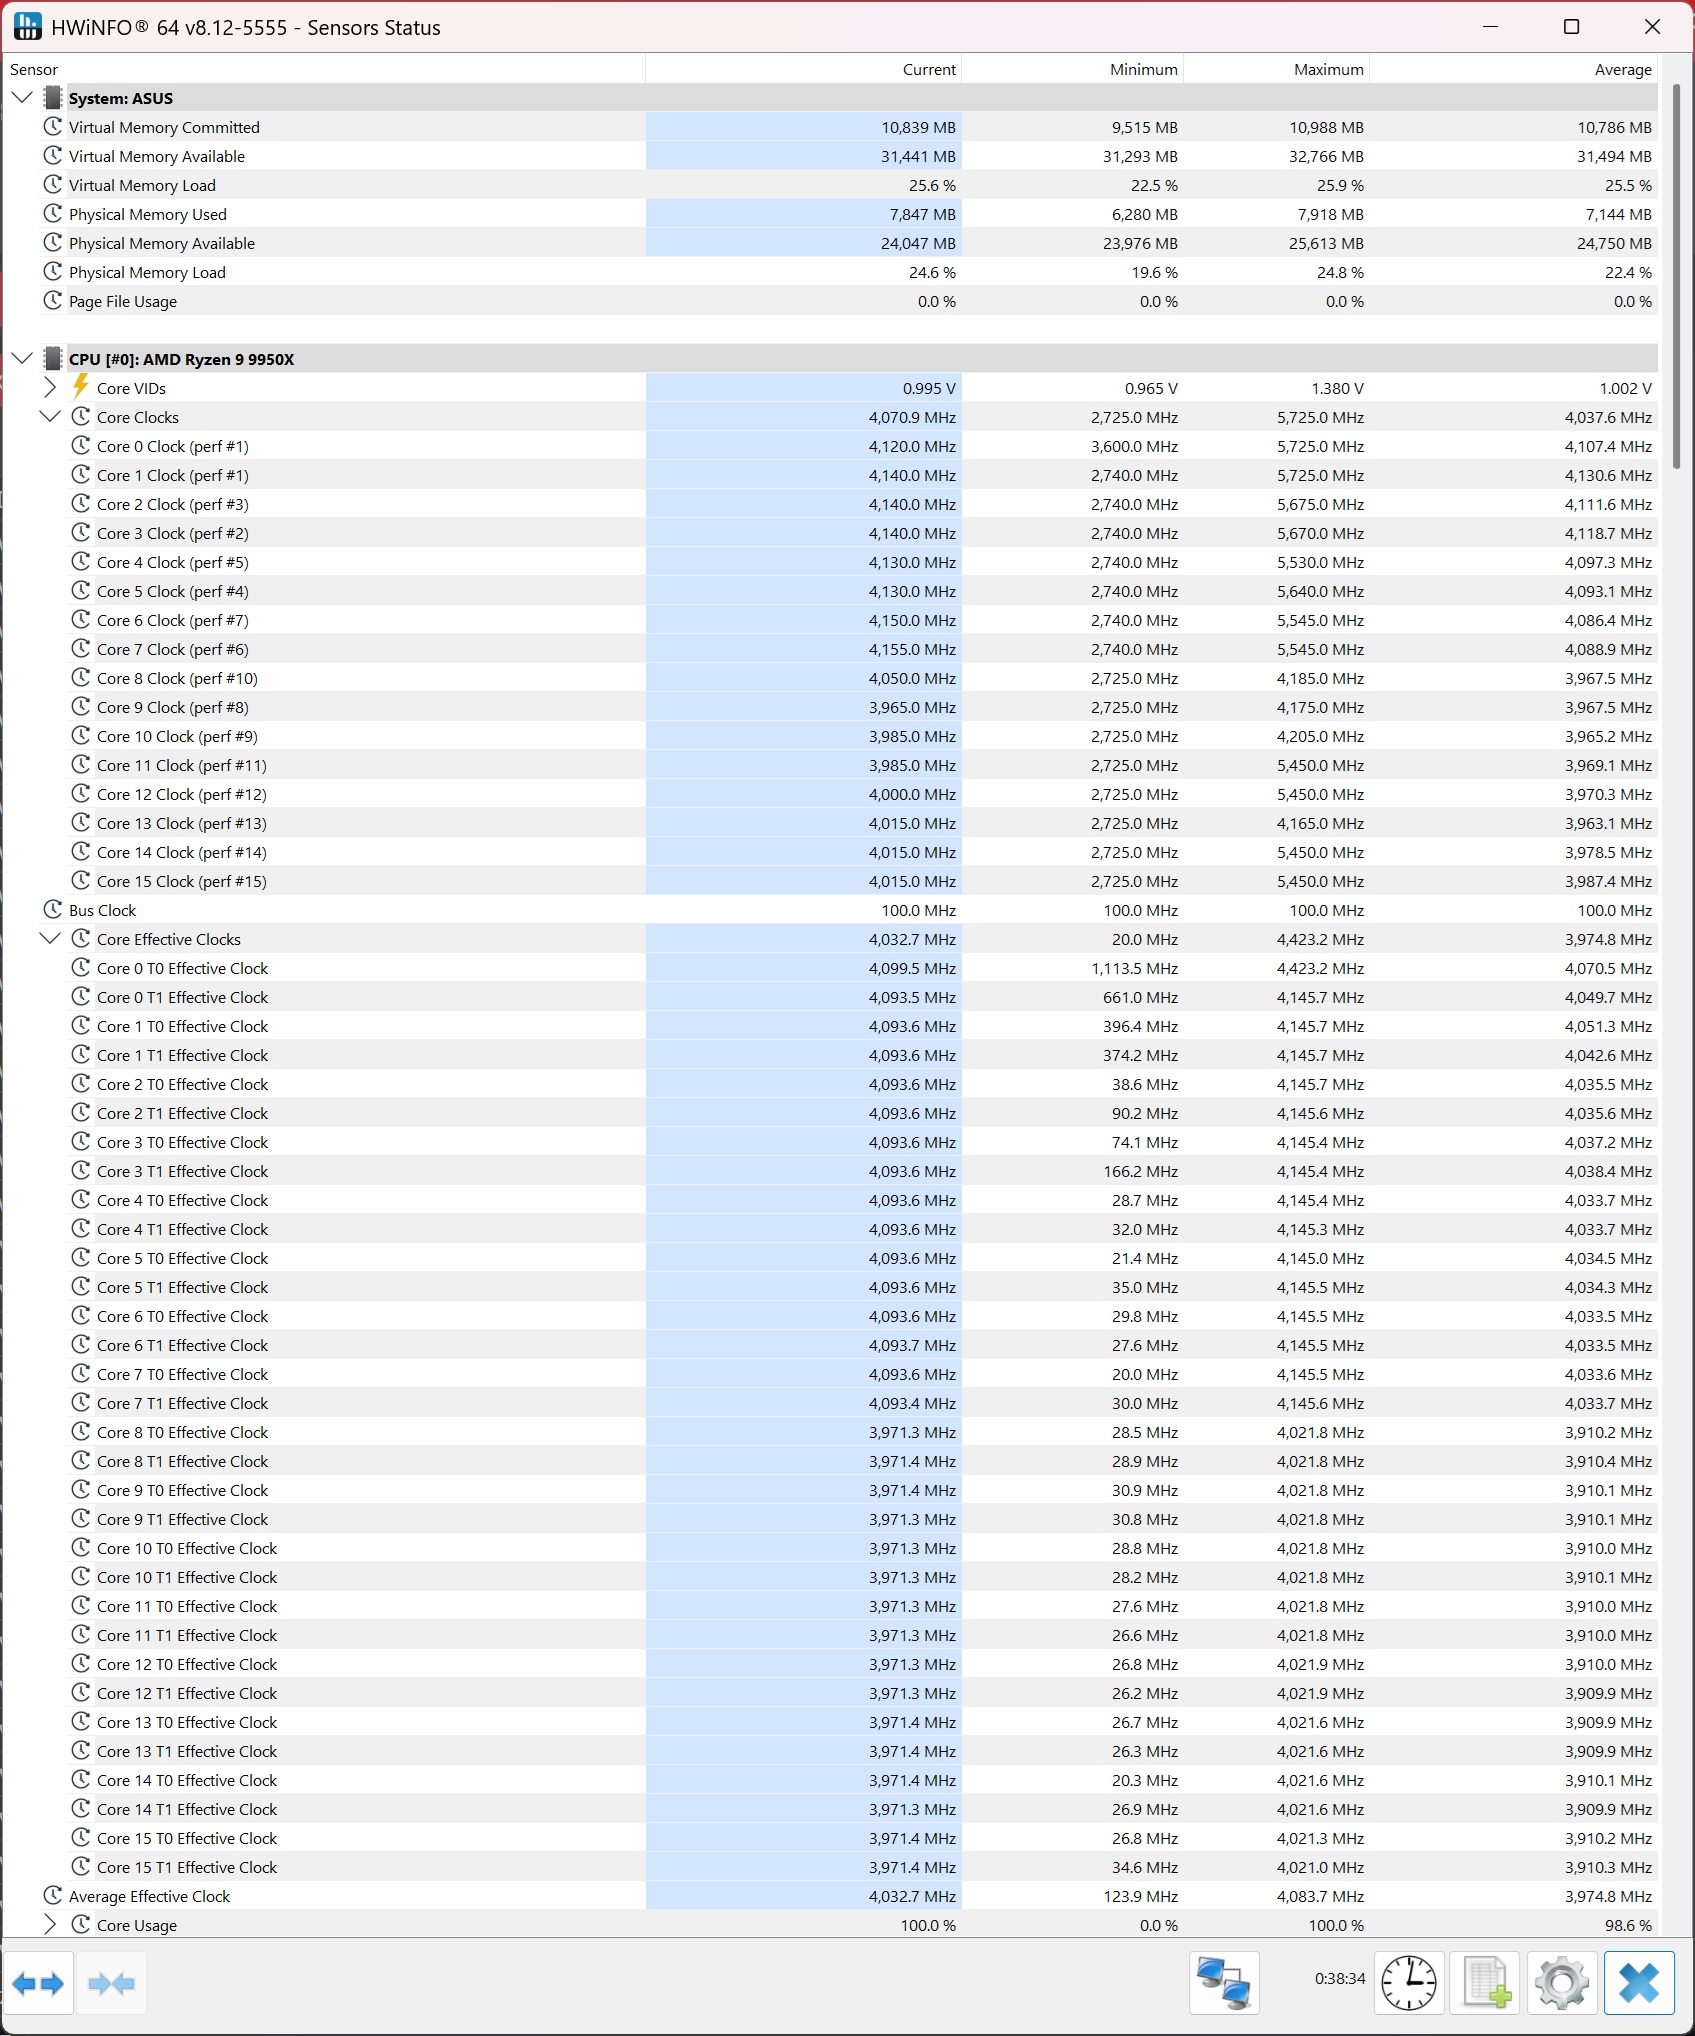Start logging with the document-plus icon

1485,1984
